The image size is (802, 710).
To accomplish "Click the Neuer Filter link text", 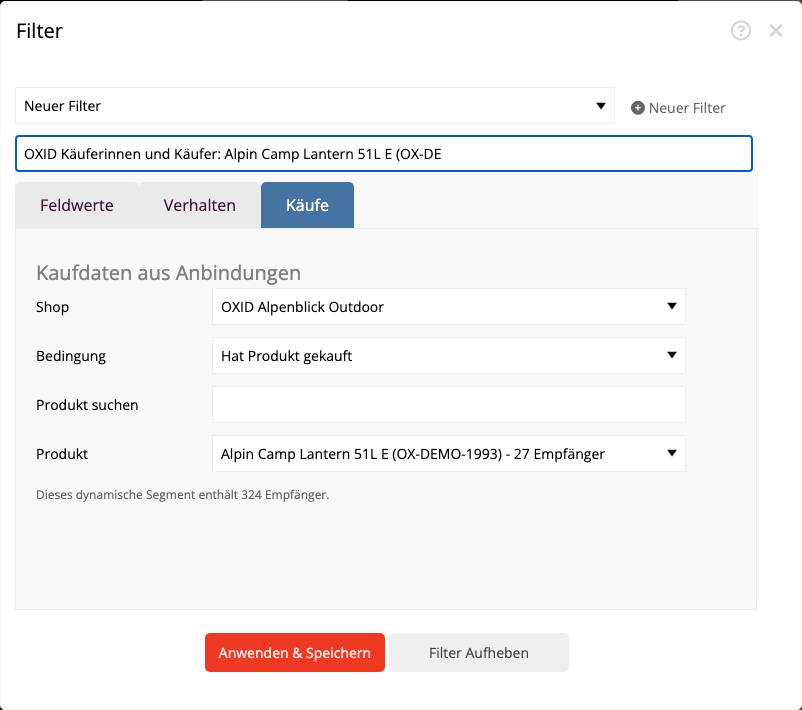I will pyautogui.click(x=686, y=108).
